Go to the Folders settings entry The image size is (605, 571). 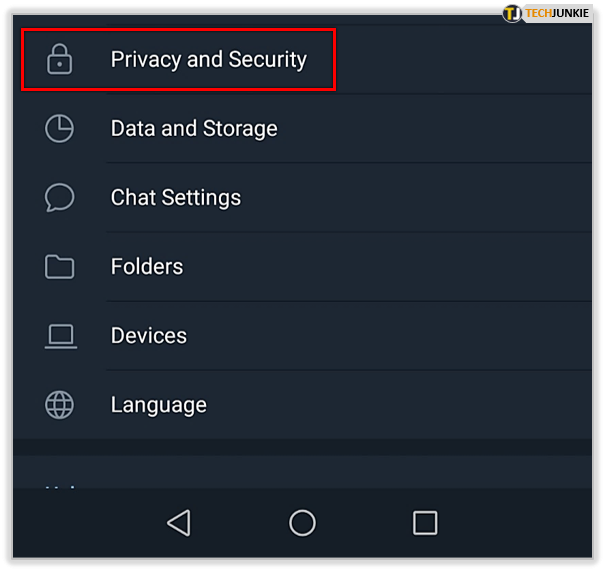[x=147, y=267]
